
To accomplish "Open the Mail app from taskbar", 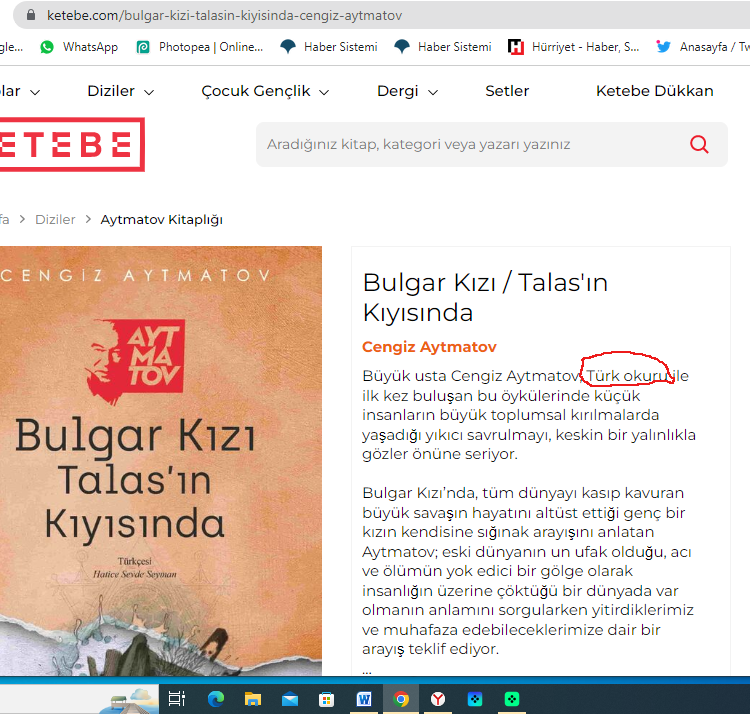I will pyautogui.click(x=290, y=700).
